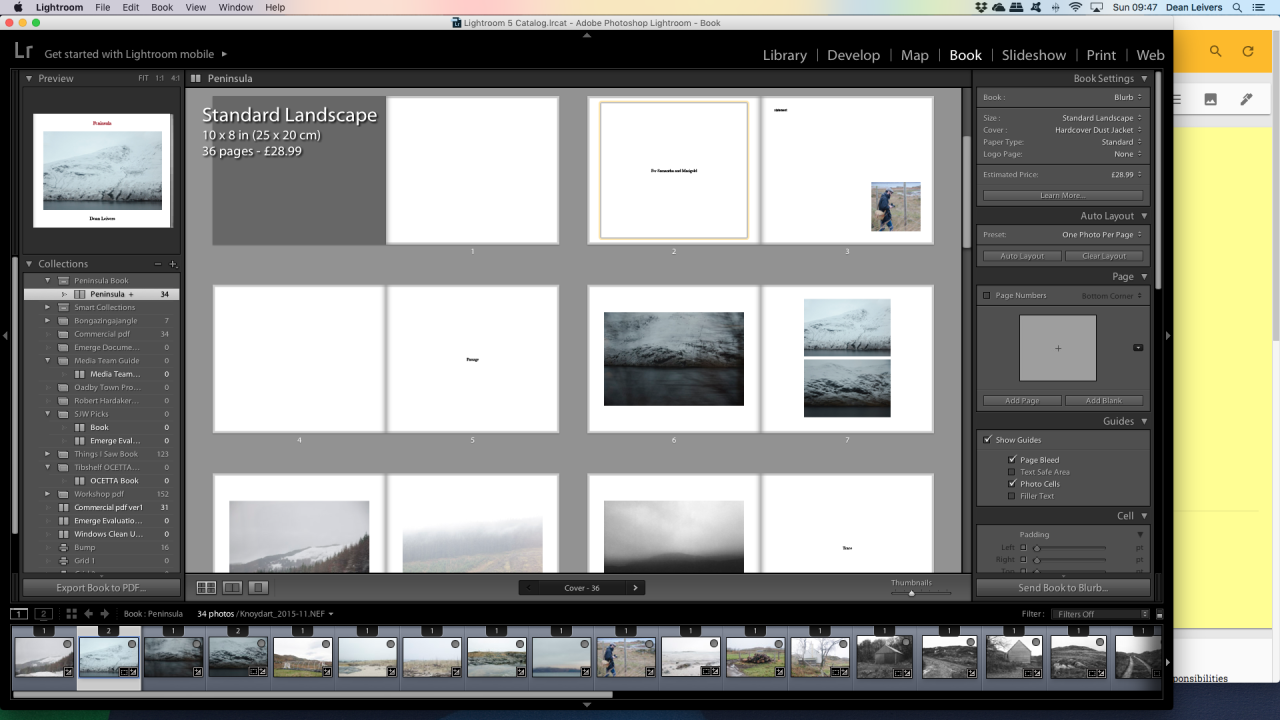The width and height of the screenshot is (1280, 720).
Task: Open the Cover type dropdown
Action: 1100,130
